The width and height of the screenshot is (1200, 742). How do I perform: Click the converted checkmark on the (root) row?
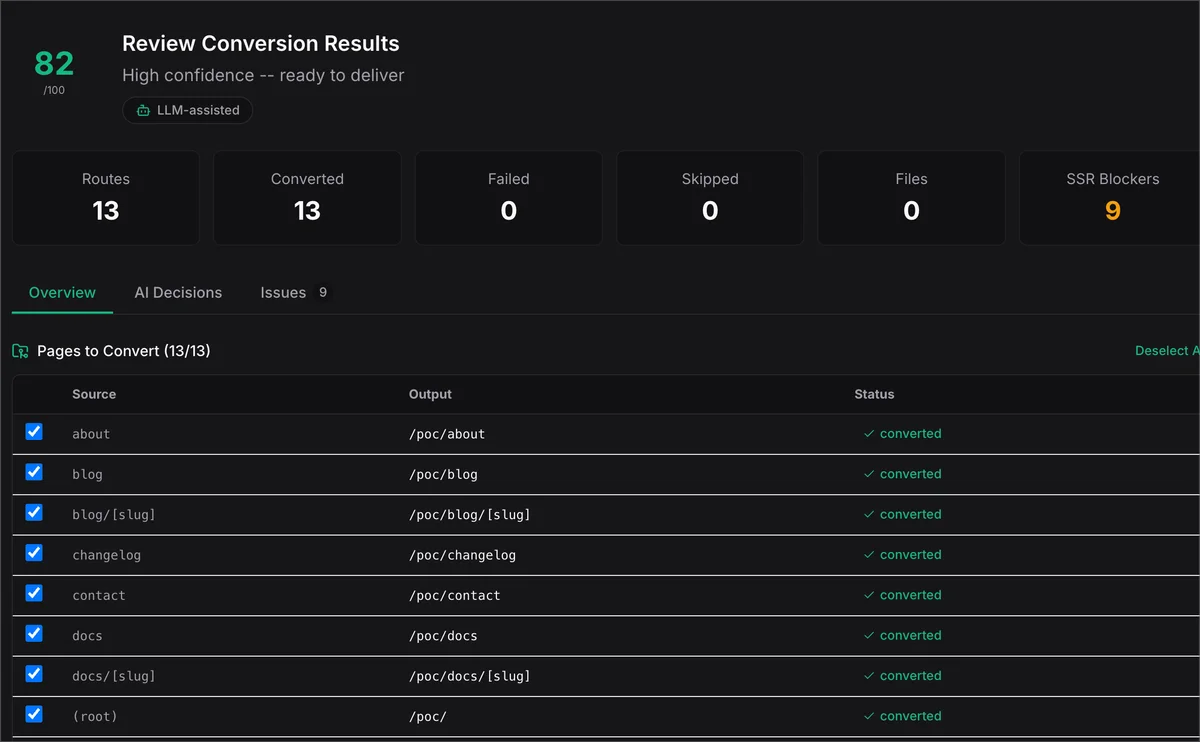[869, 716]
